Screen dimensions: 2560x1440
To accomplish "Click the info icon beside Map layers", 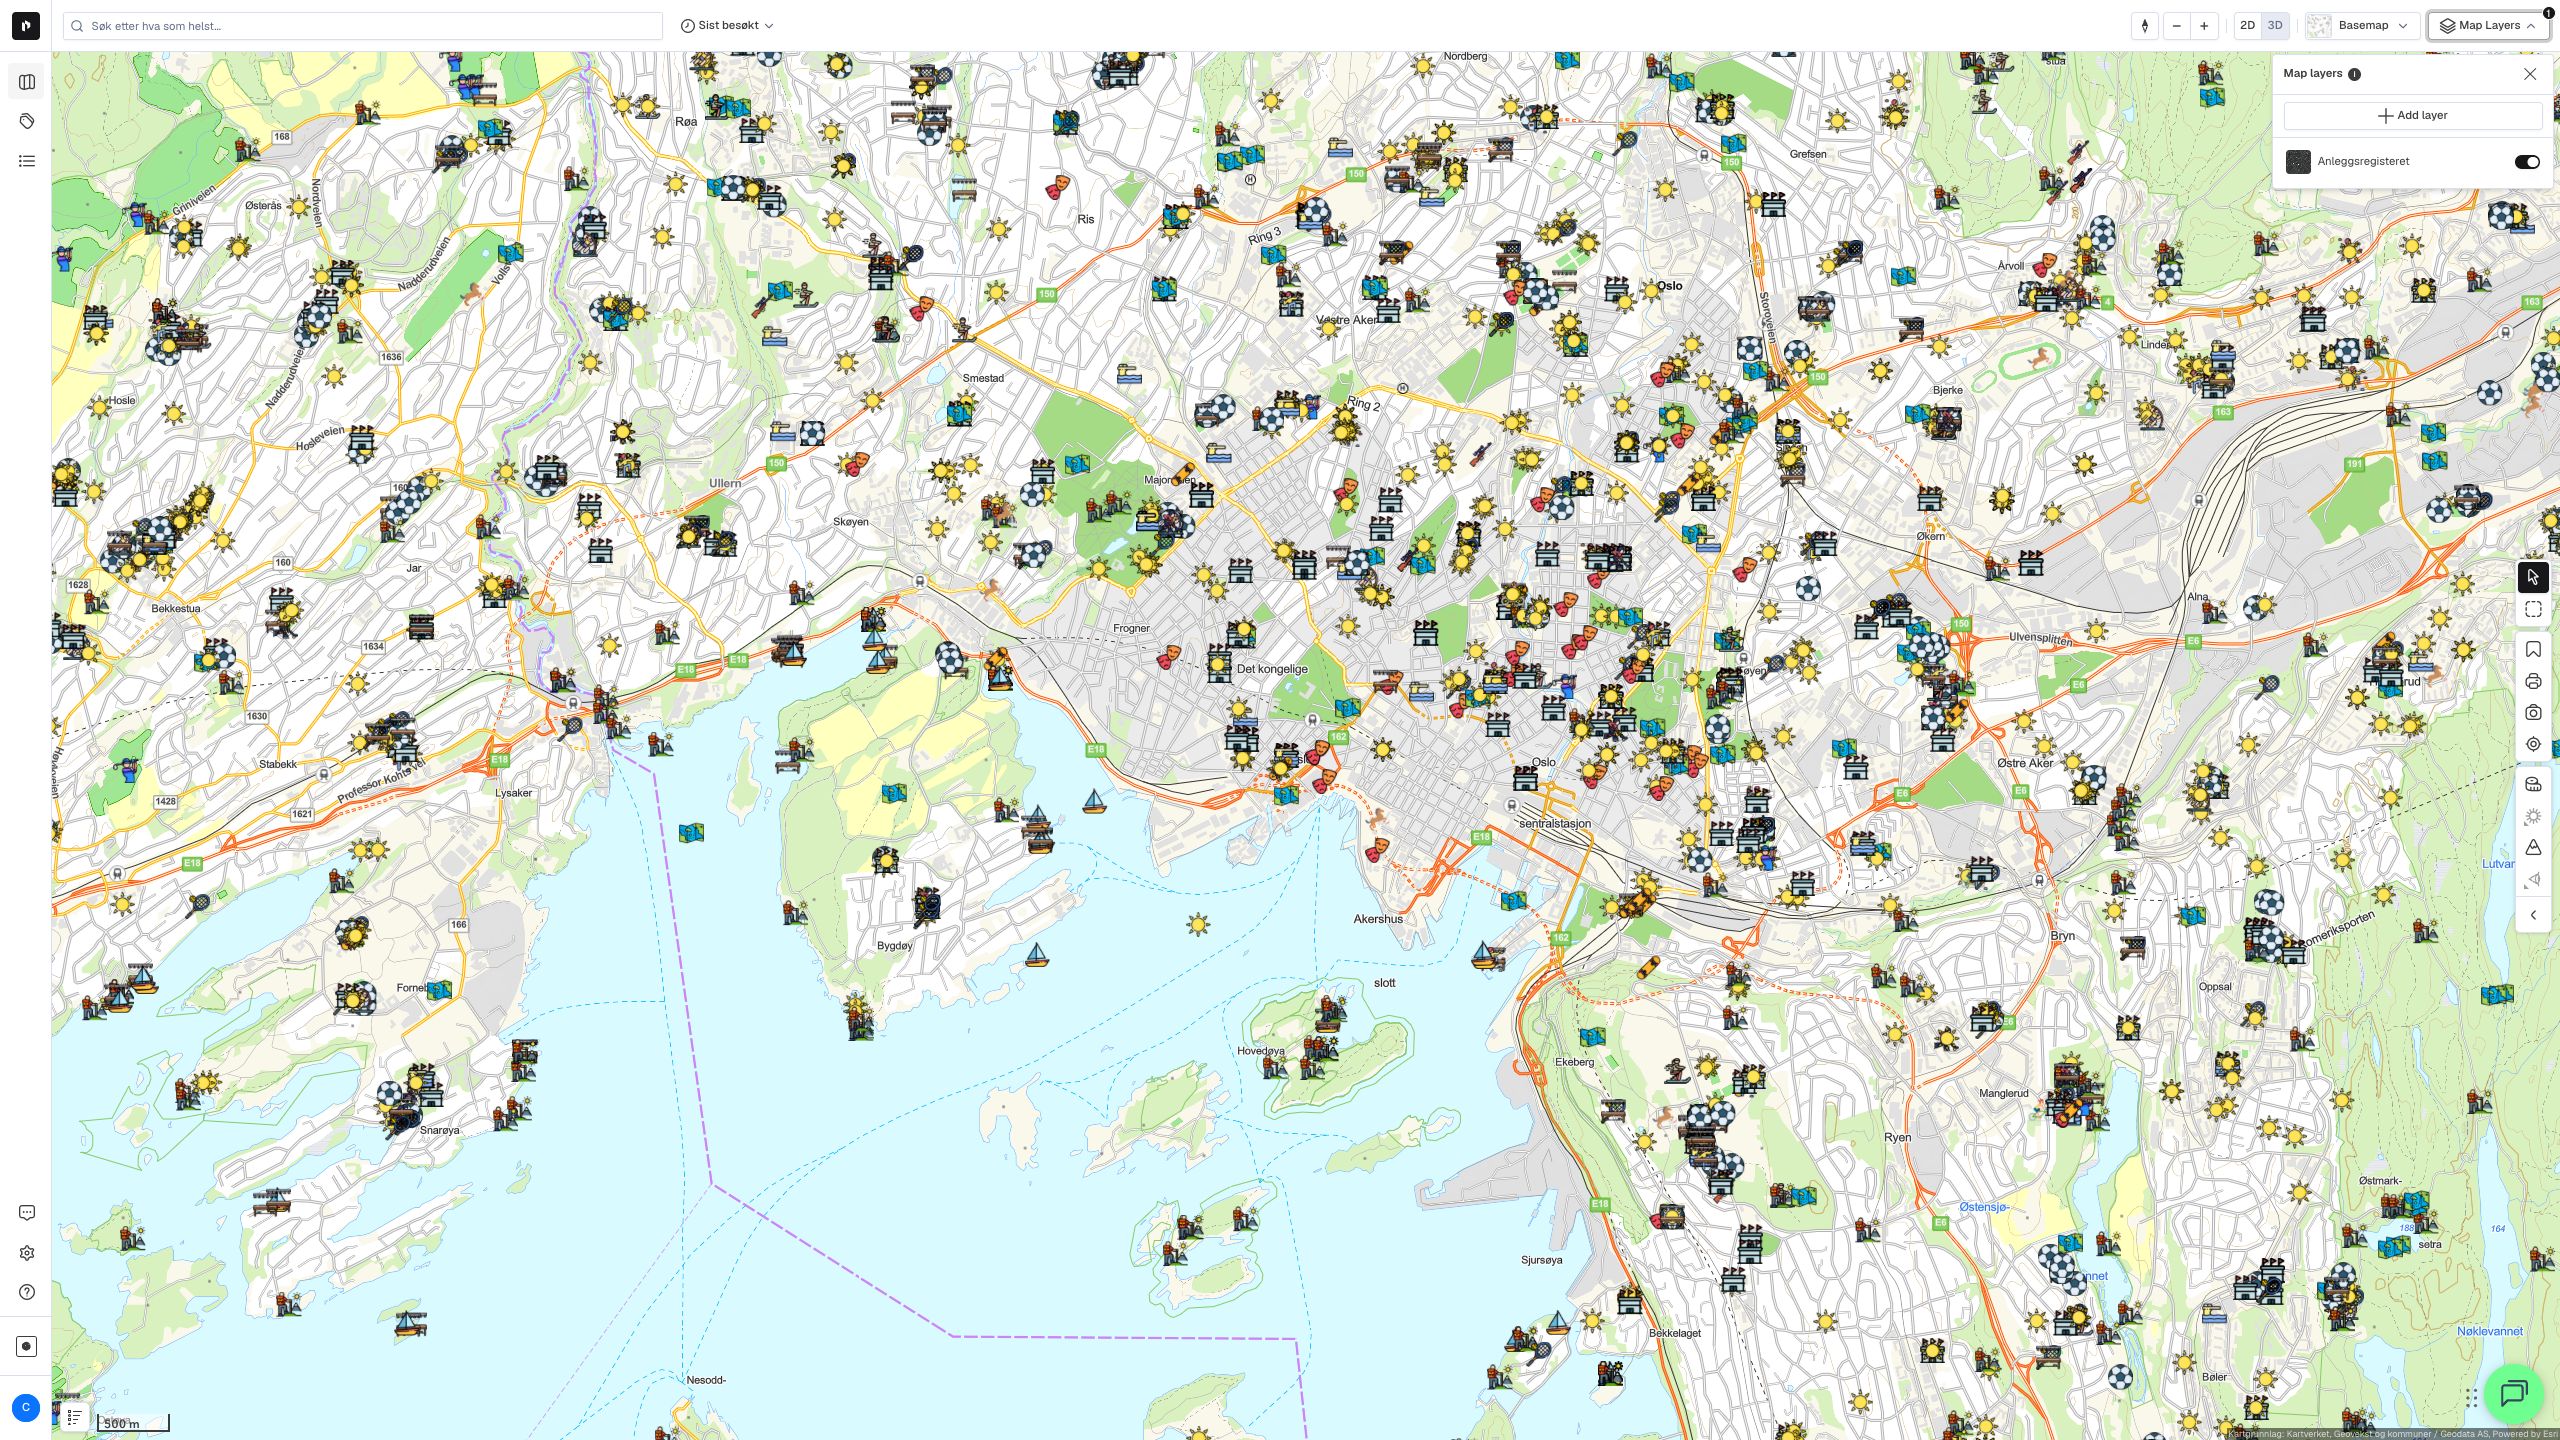I will (2354, 74).
